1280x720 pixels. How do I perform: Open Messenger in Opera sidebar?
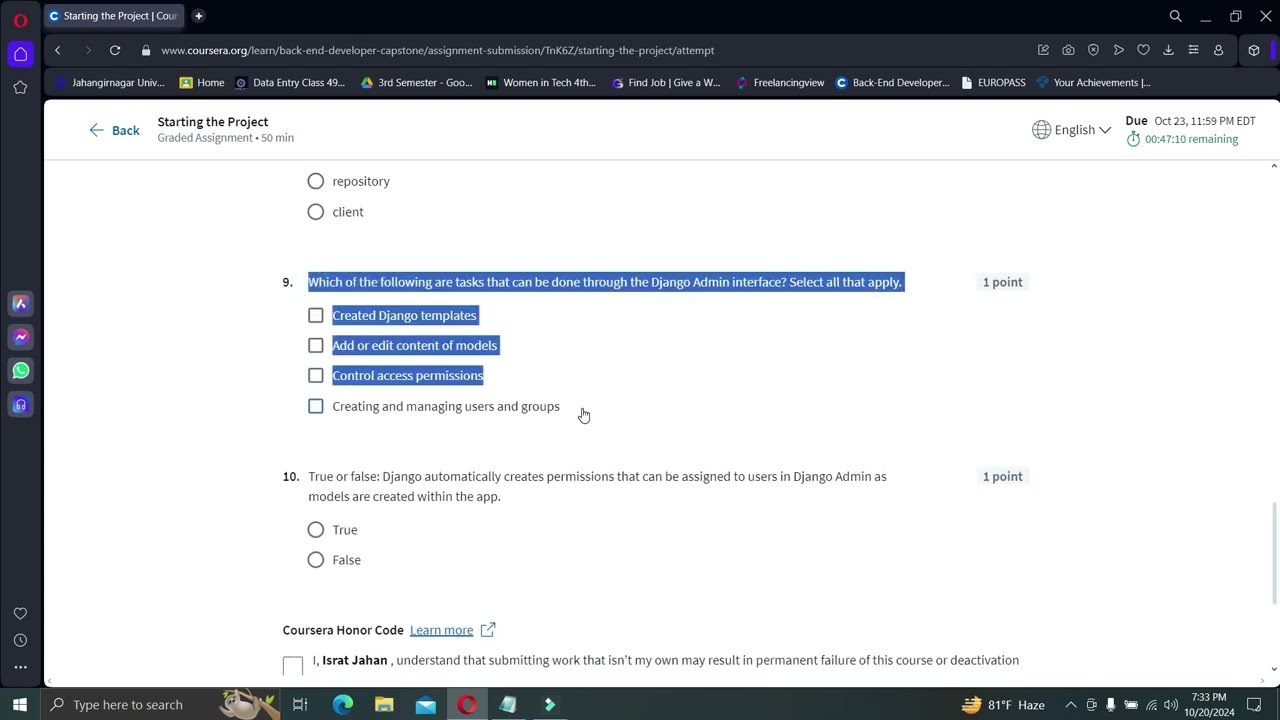[x=20, y=337]
